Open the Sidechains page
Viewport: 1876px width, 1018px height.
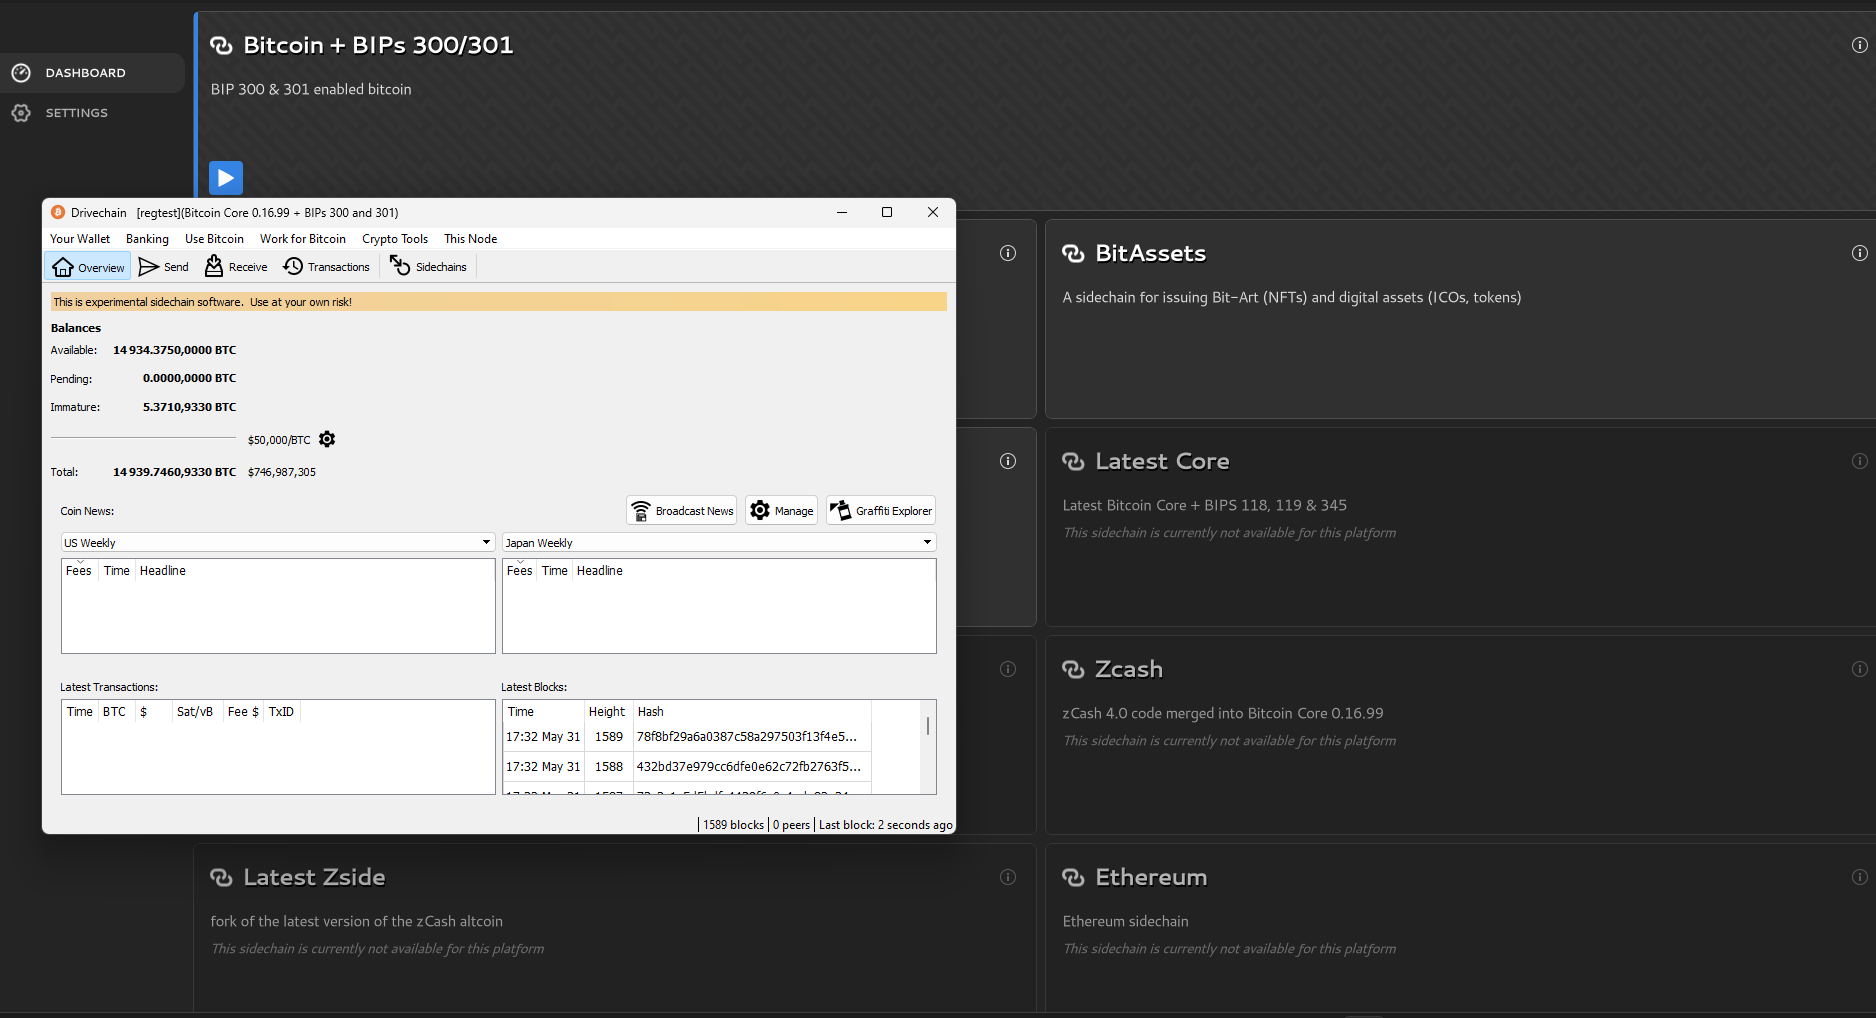point(429,267)
